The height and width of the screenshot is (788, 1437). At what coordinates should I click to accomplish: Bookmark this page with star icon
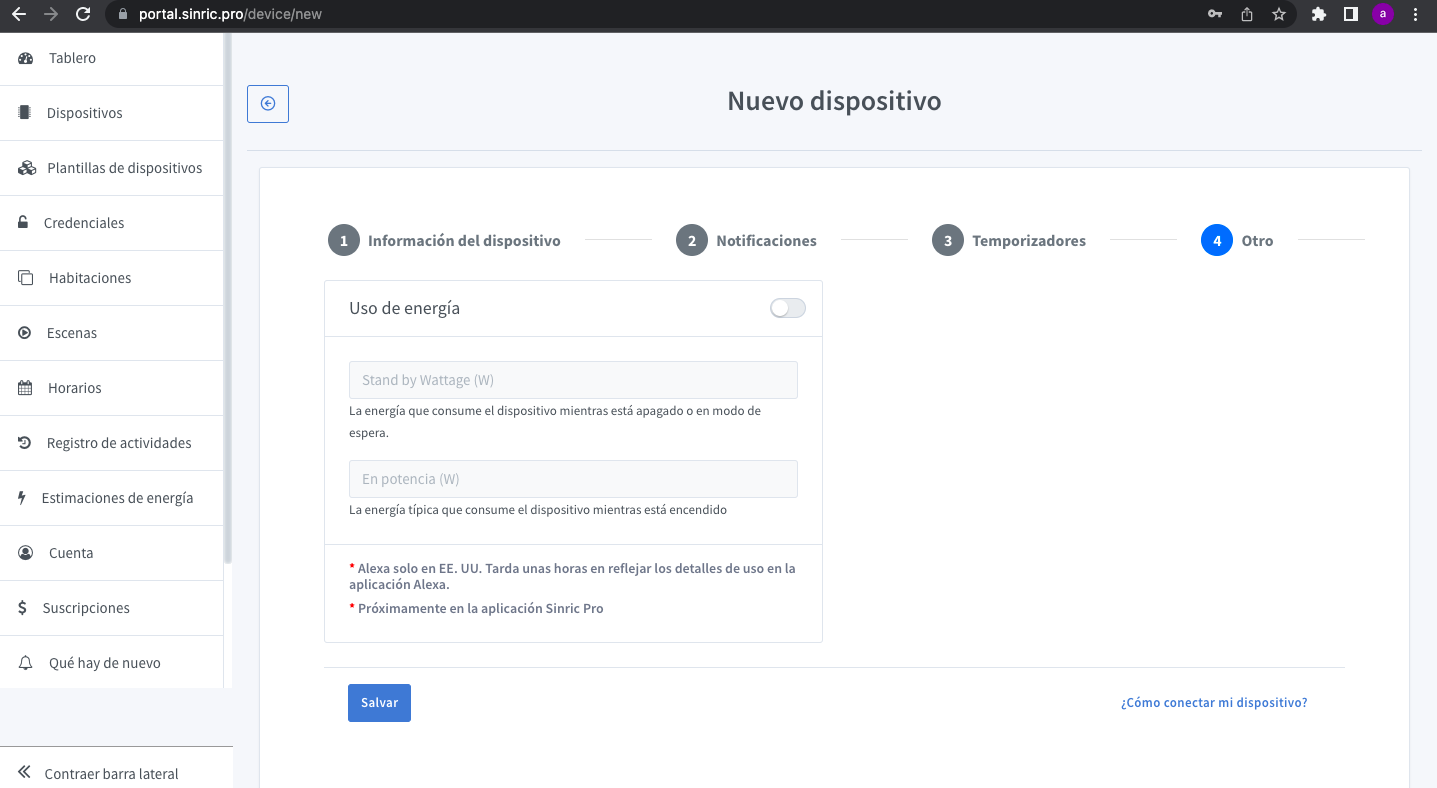[x=1278, y=14]
